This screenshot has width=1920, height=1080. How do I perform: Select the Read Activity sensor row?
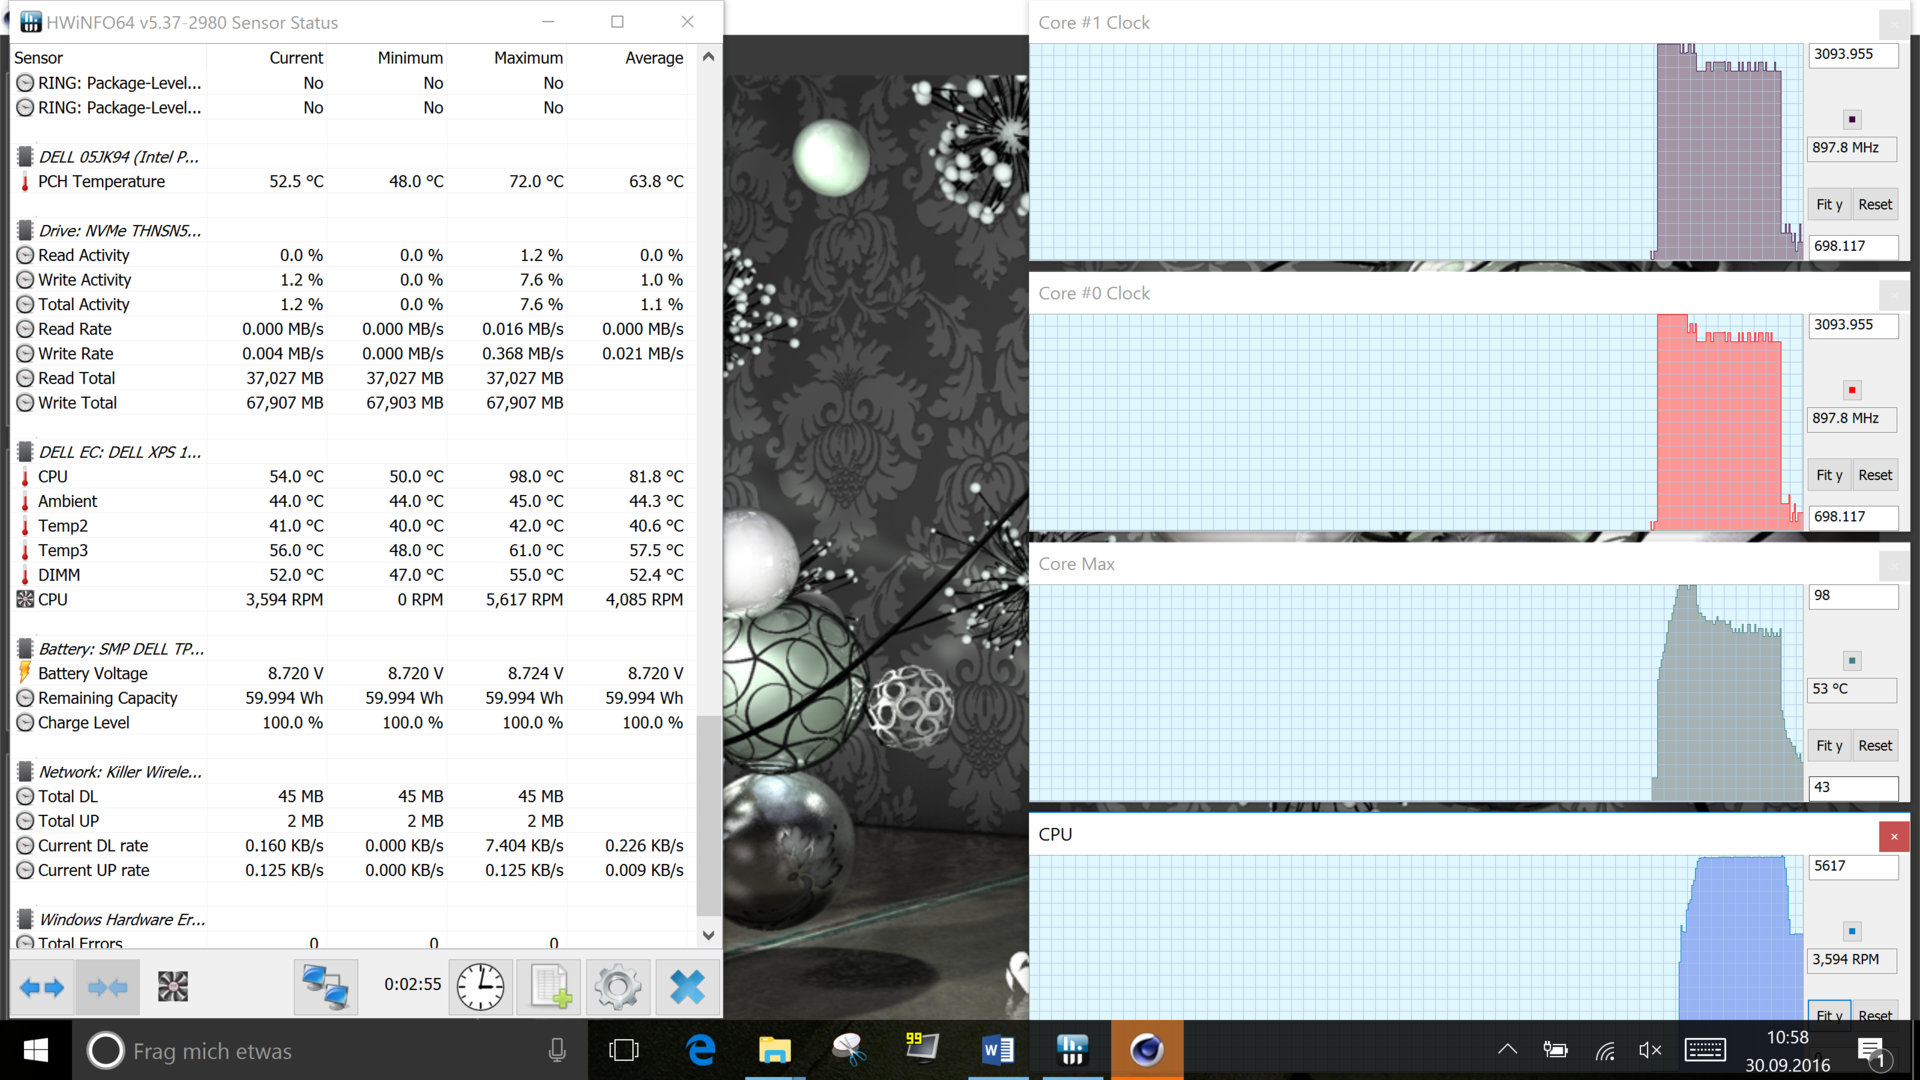click(350, 256)
